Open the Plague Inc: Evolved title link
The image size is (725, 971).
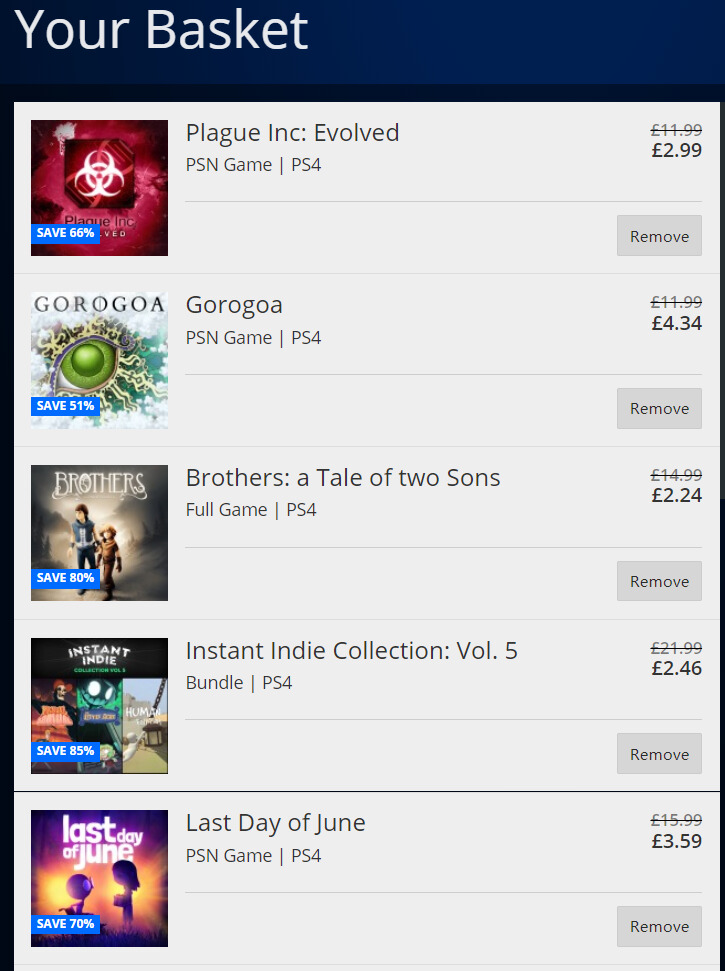(292, 133)
